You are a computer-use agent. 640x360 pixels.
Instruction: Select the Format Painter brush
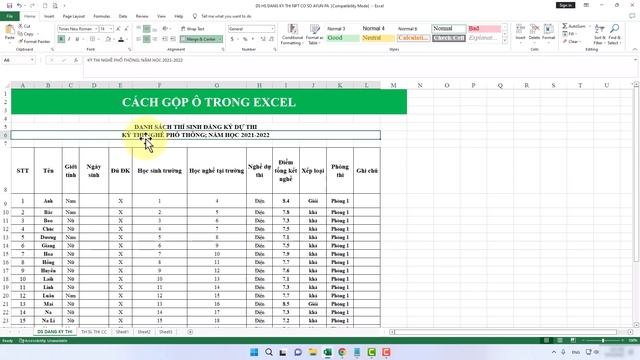coord(34,41)
